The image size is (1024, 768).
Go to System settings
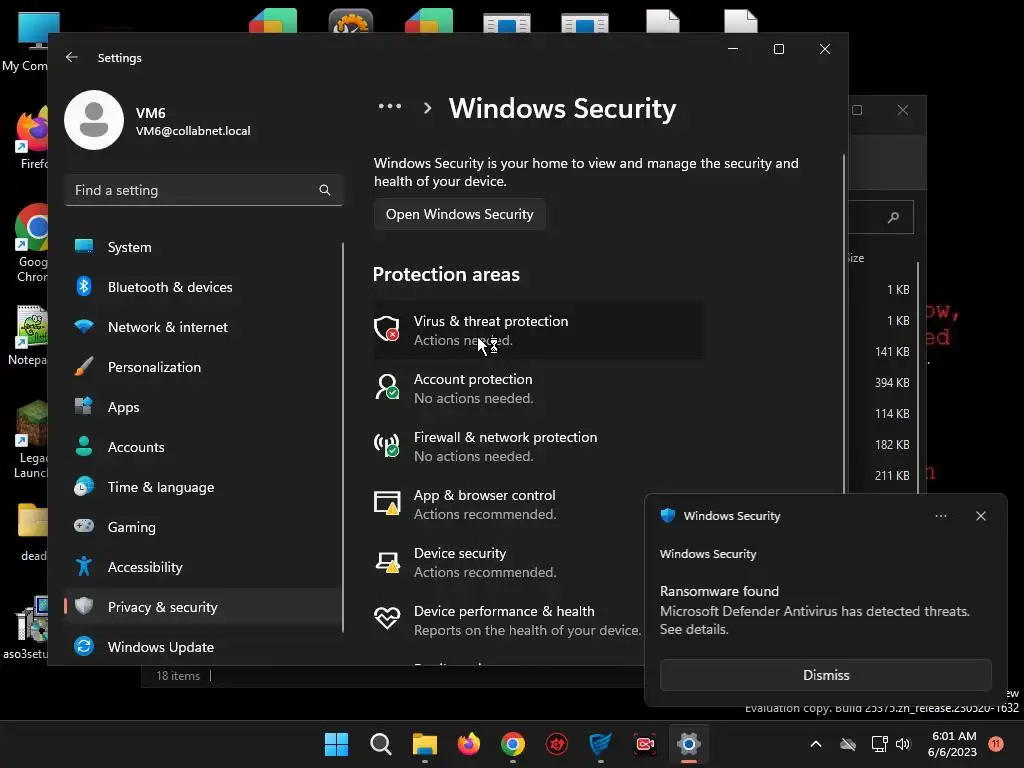202,247
